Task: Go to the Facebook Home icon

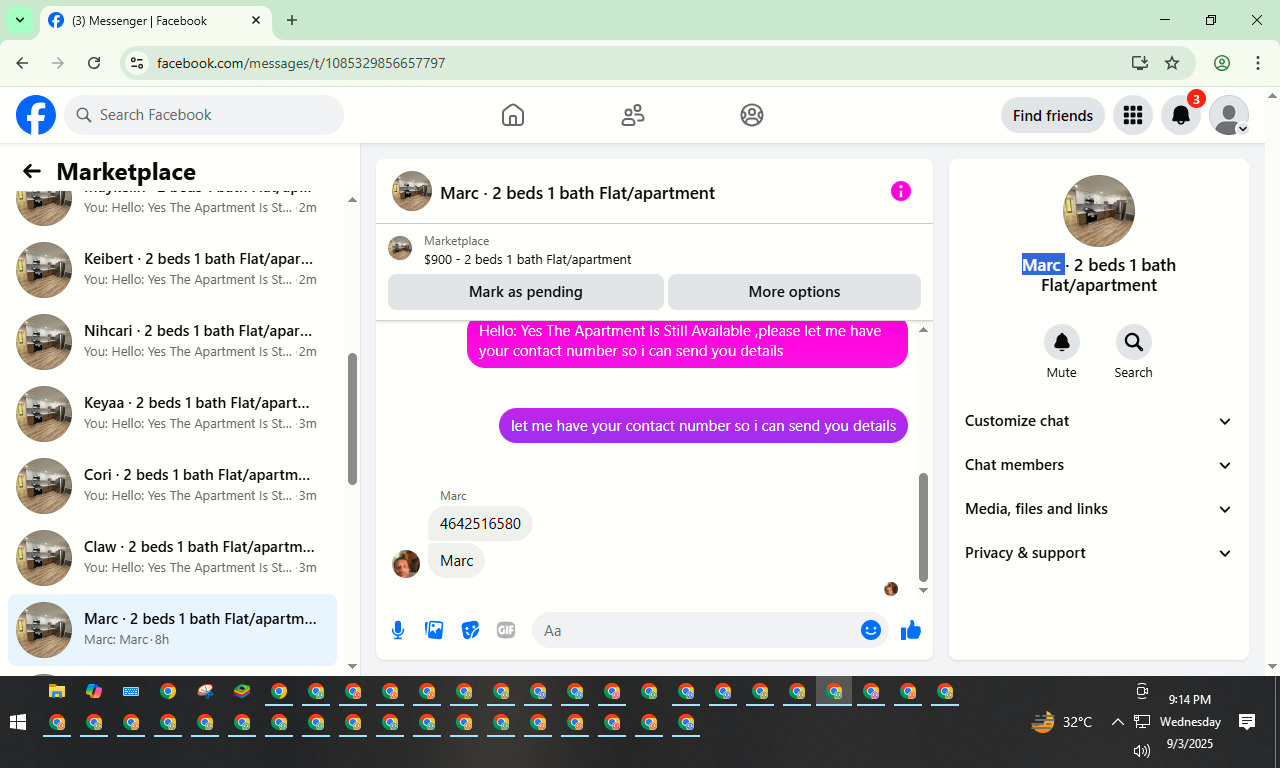Action: click(x=513, y=115)
